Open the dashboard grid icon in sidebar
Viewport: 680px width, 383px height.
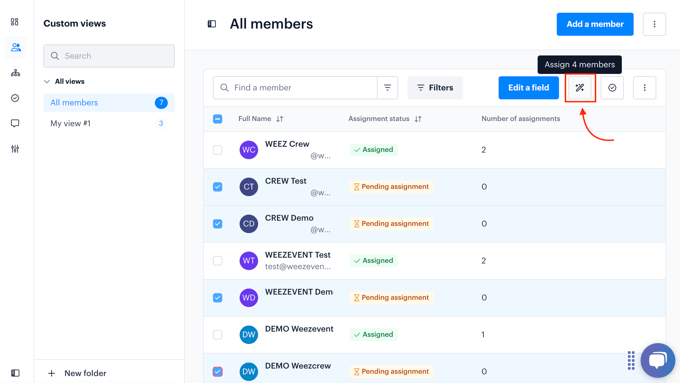click(15, 22)
